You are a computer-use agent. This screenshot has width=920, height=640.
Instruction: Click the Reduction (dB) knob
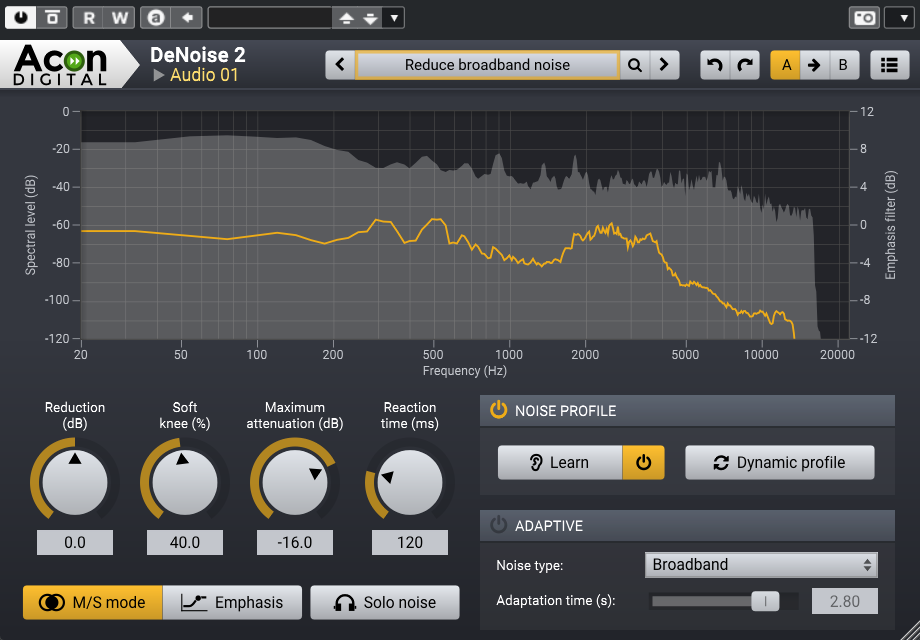click(x=75, y=483)
